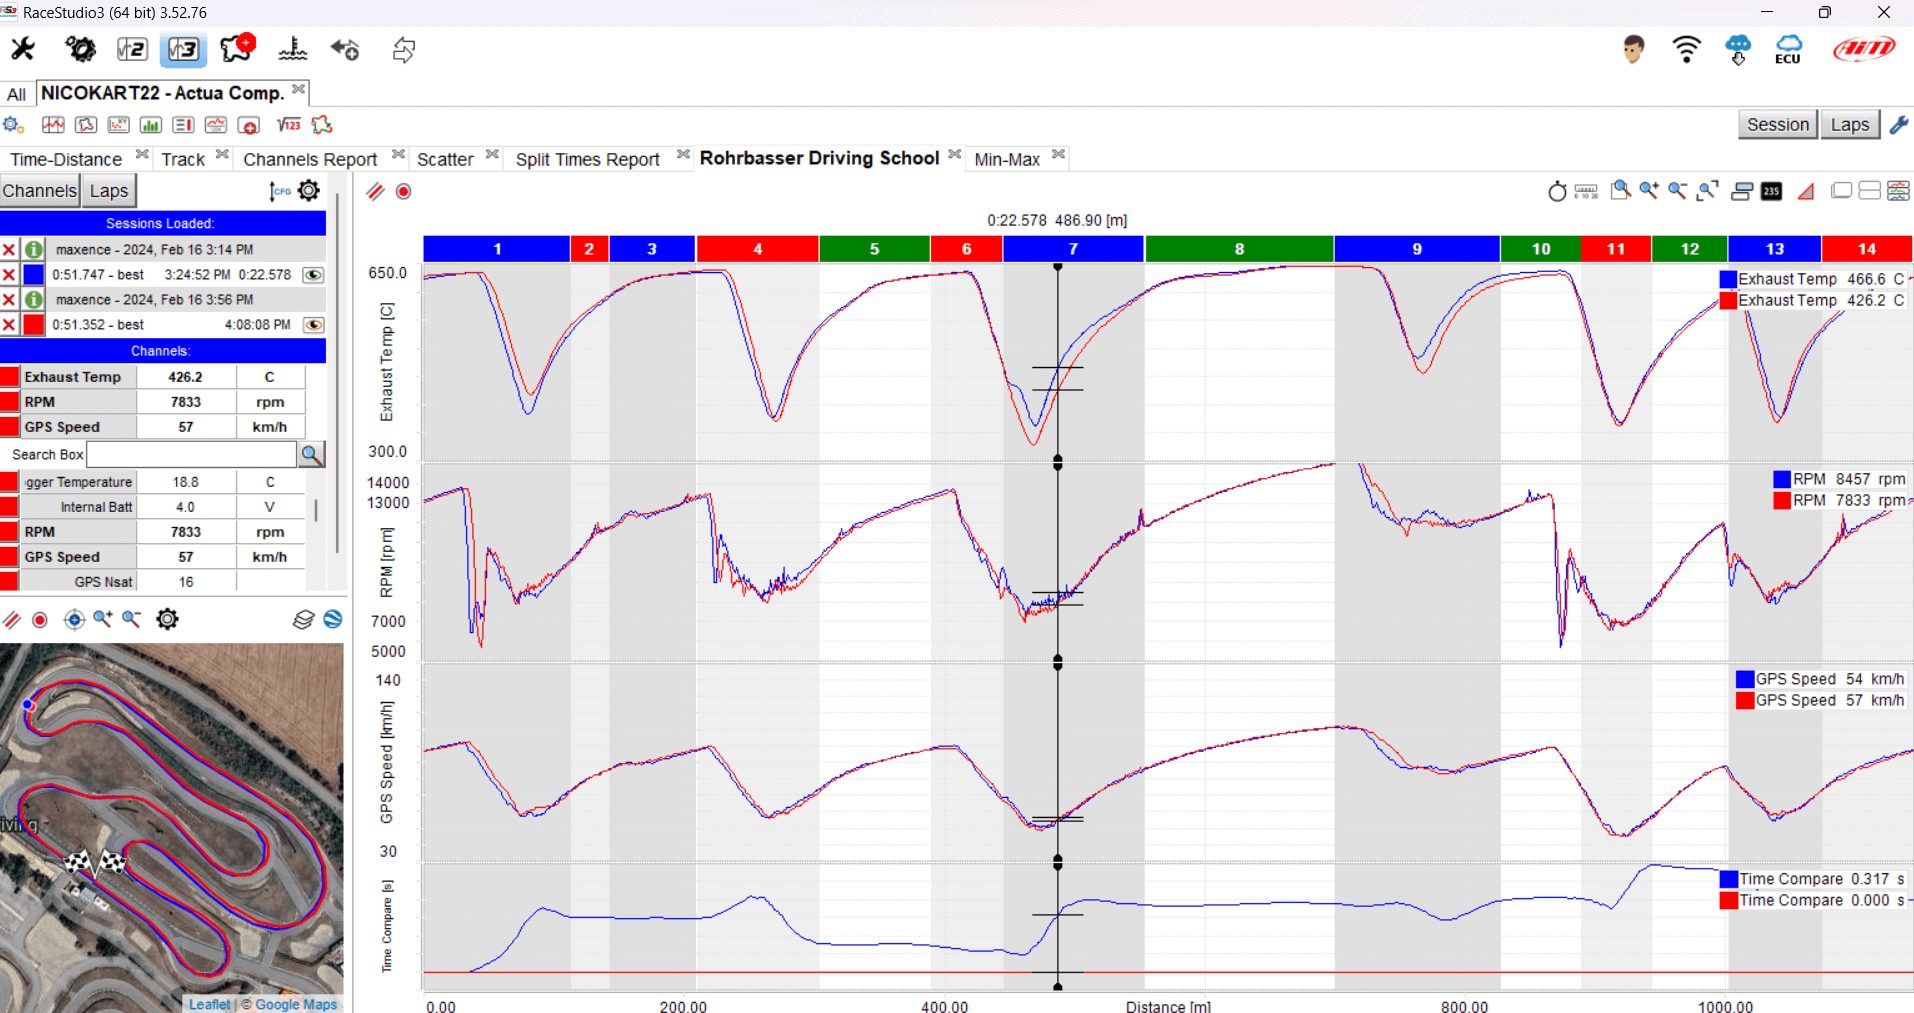Open the Leaflet link on the map
Image resolution: width=1914 pixels, height=1013 pixels.
click(x=209, y=1004)
